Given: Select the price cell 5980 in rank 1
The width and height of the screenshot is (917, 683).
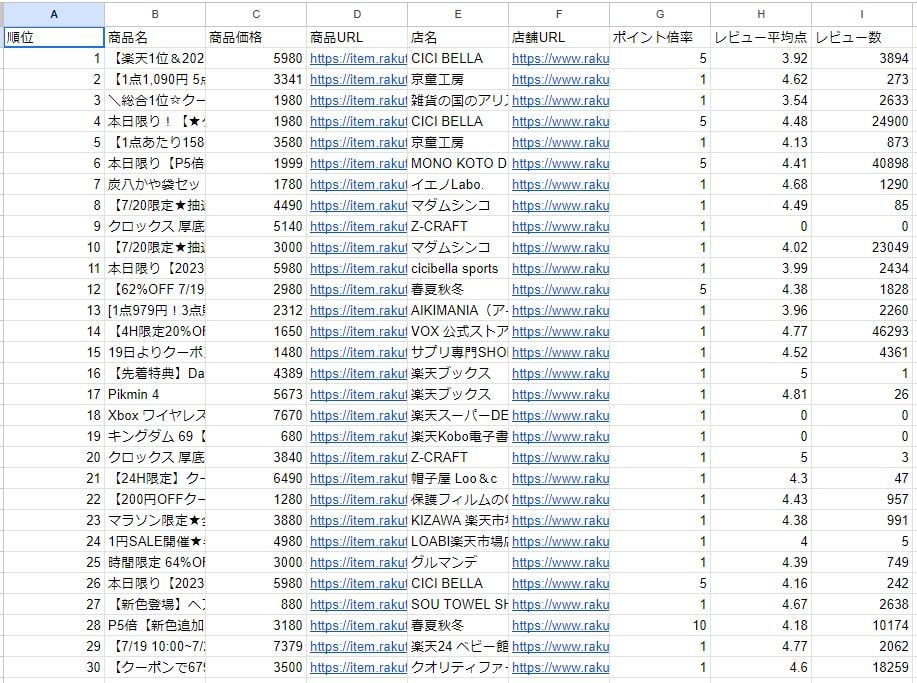Looking at the screenshot, I should pos(256,58).
